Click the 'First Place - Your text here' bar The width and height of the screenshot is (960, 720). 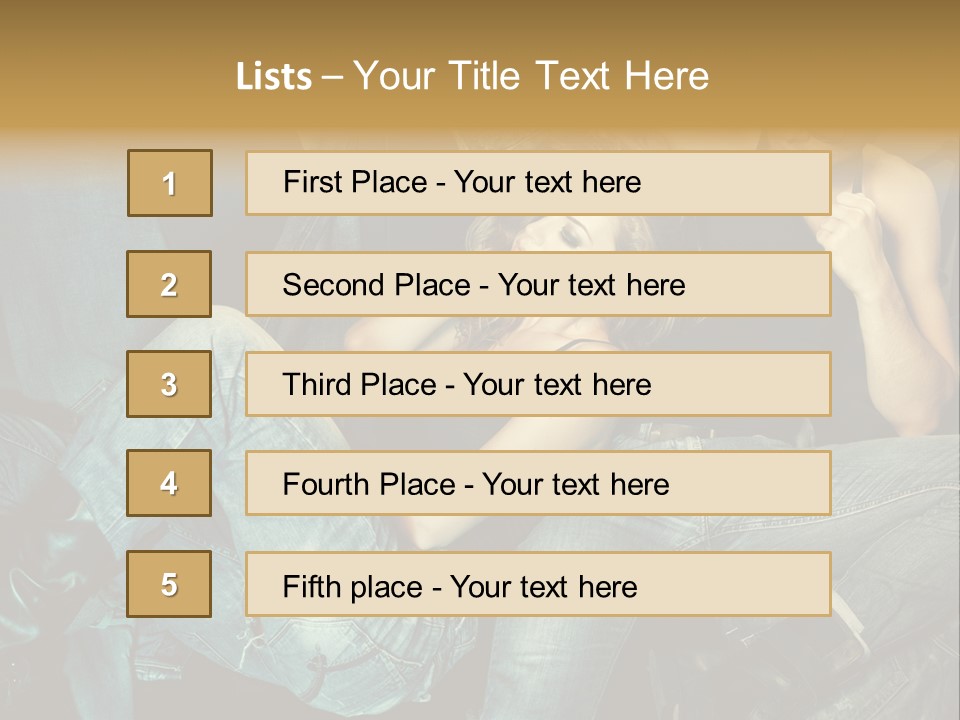[x=538, y=183]
